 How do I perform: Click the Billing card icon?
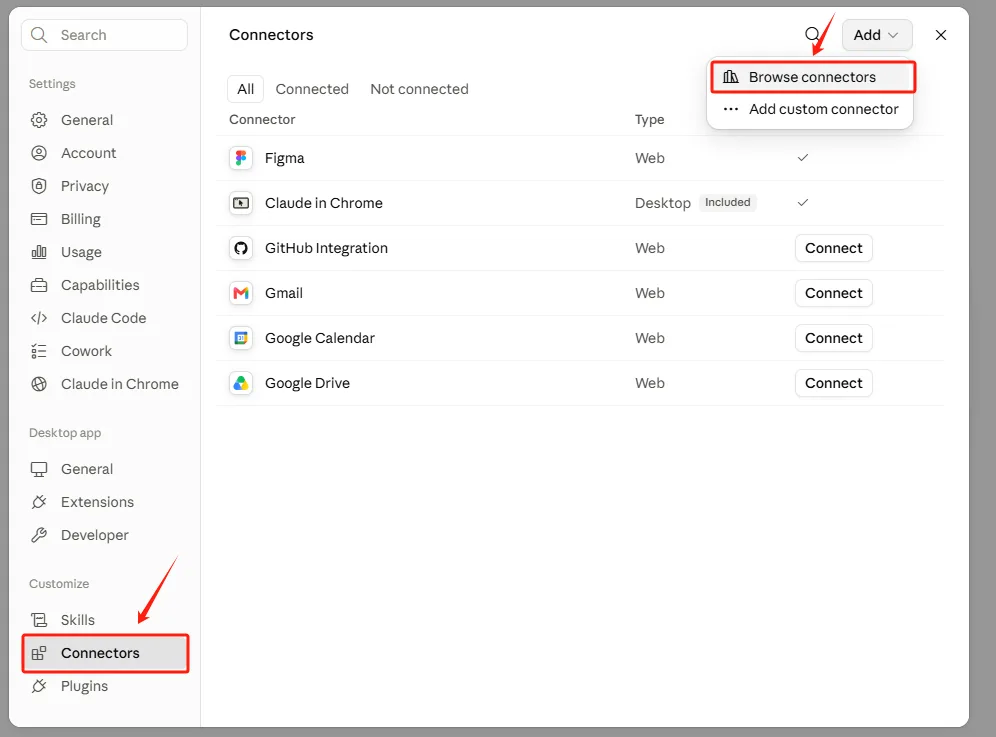(x=39, y=219)
